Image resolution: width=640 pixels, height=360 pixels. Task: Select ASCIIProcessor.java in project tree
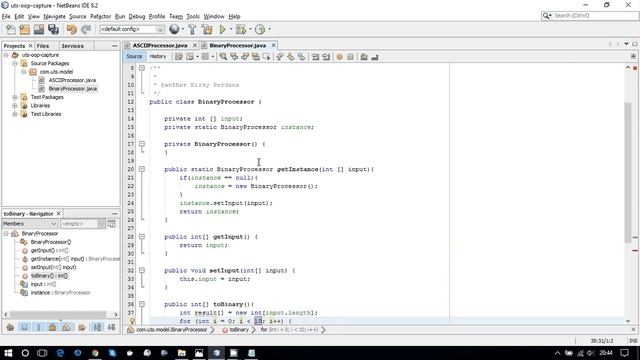point(72,80)
